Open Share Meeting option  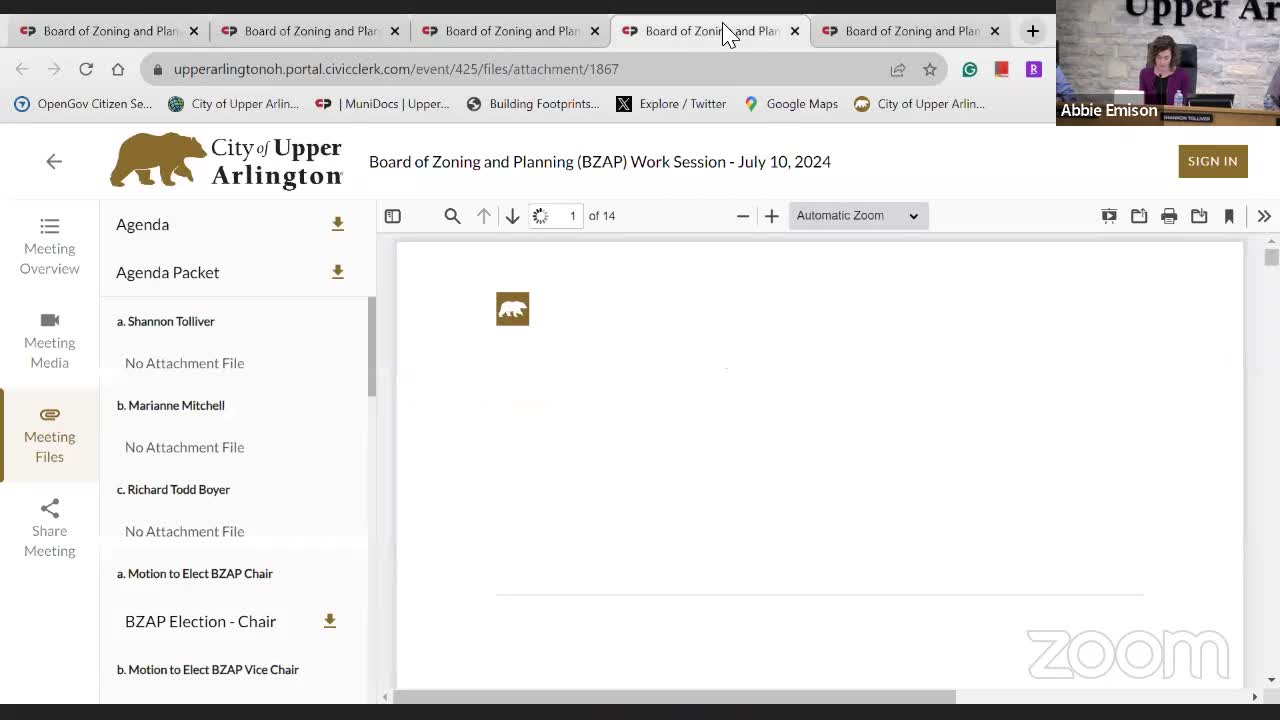click(x=49, y=528)
